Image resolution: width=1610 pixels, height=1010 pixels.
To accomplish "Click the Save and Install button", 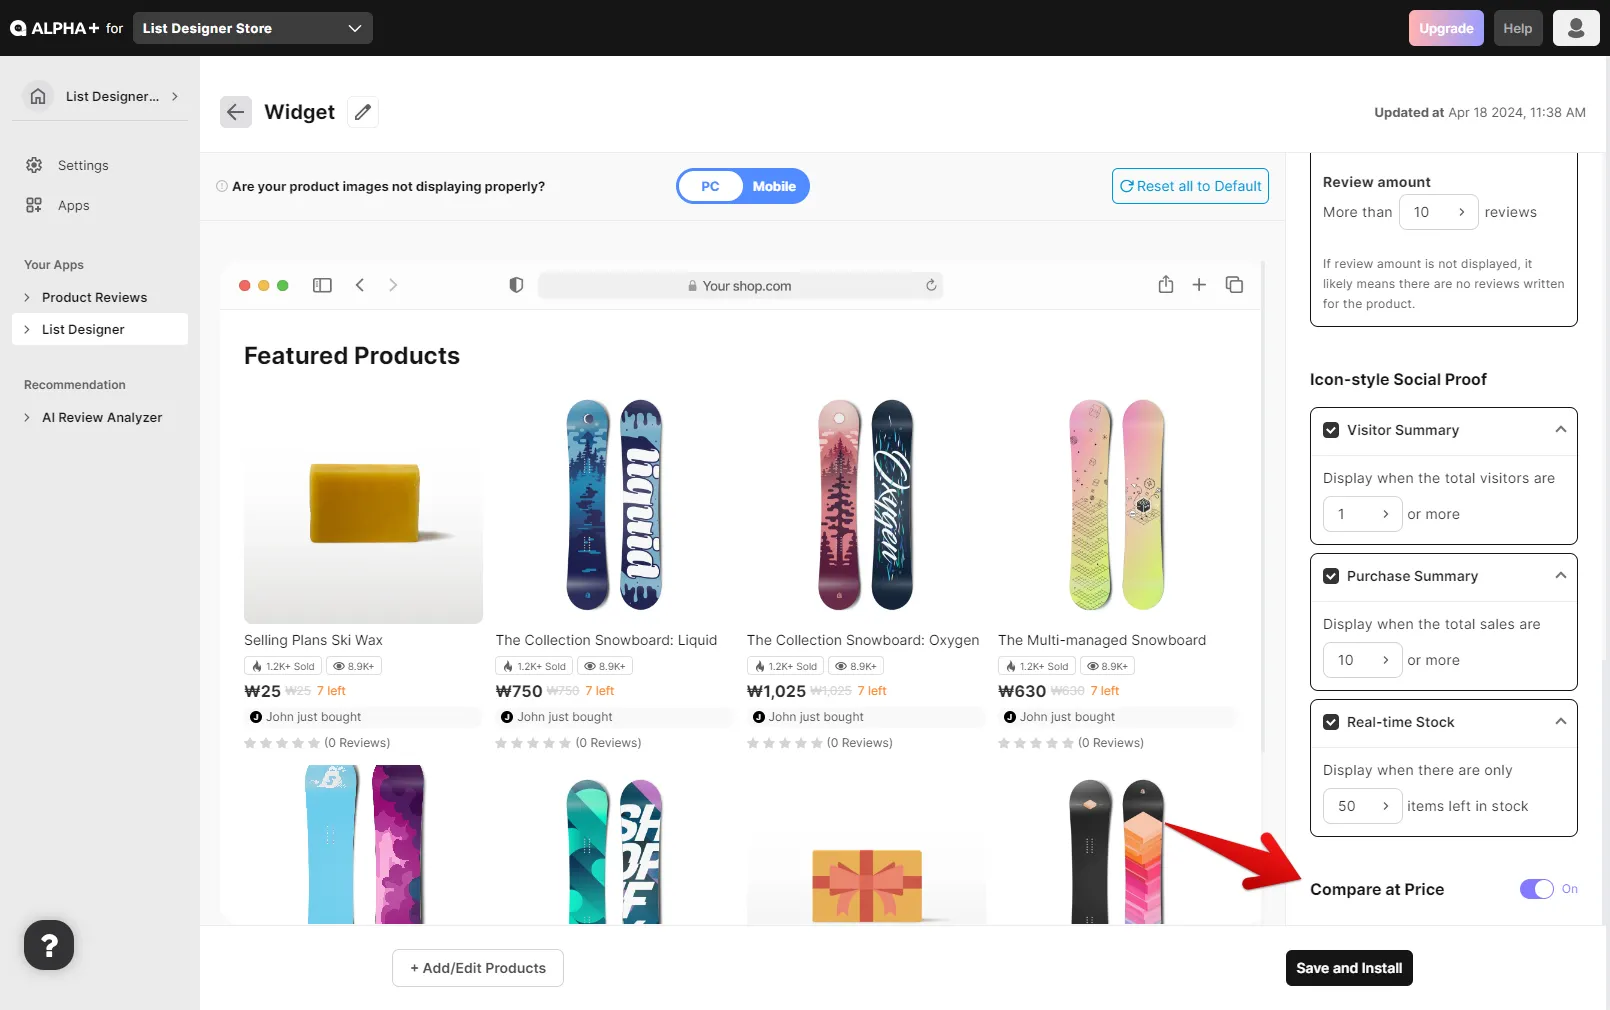I will click(x=1348, y=968).
